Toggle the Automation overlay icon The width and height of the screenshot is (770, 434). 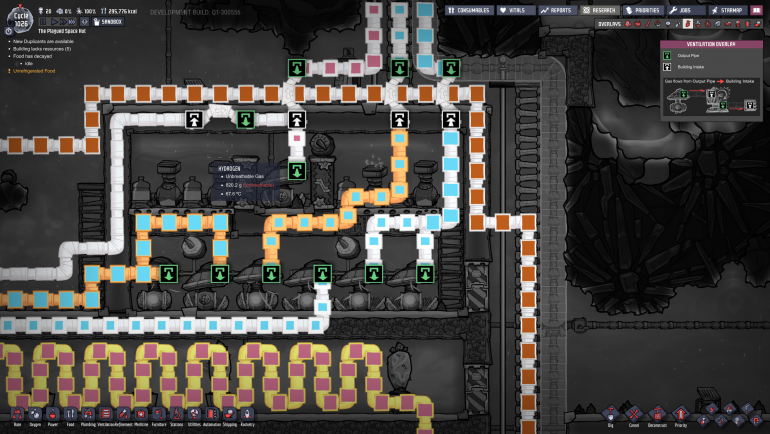coord(747,24)
